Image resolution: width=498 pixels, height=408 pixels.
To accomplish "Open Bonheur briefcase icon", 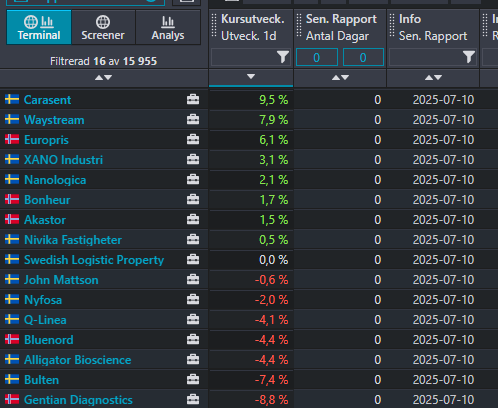I will coord(193,199).
